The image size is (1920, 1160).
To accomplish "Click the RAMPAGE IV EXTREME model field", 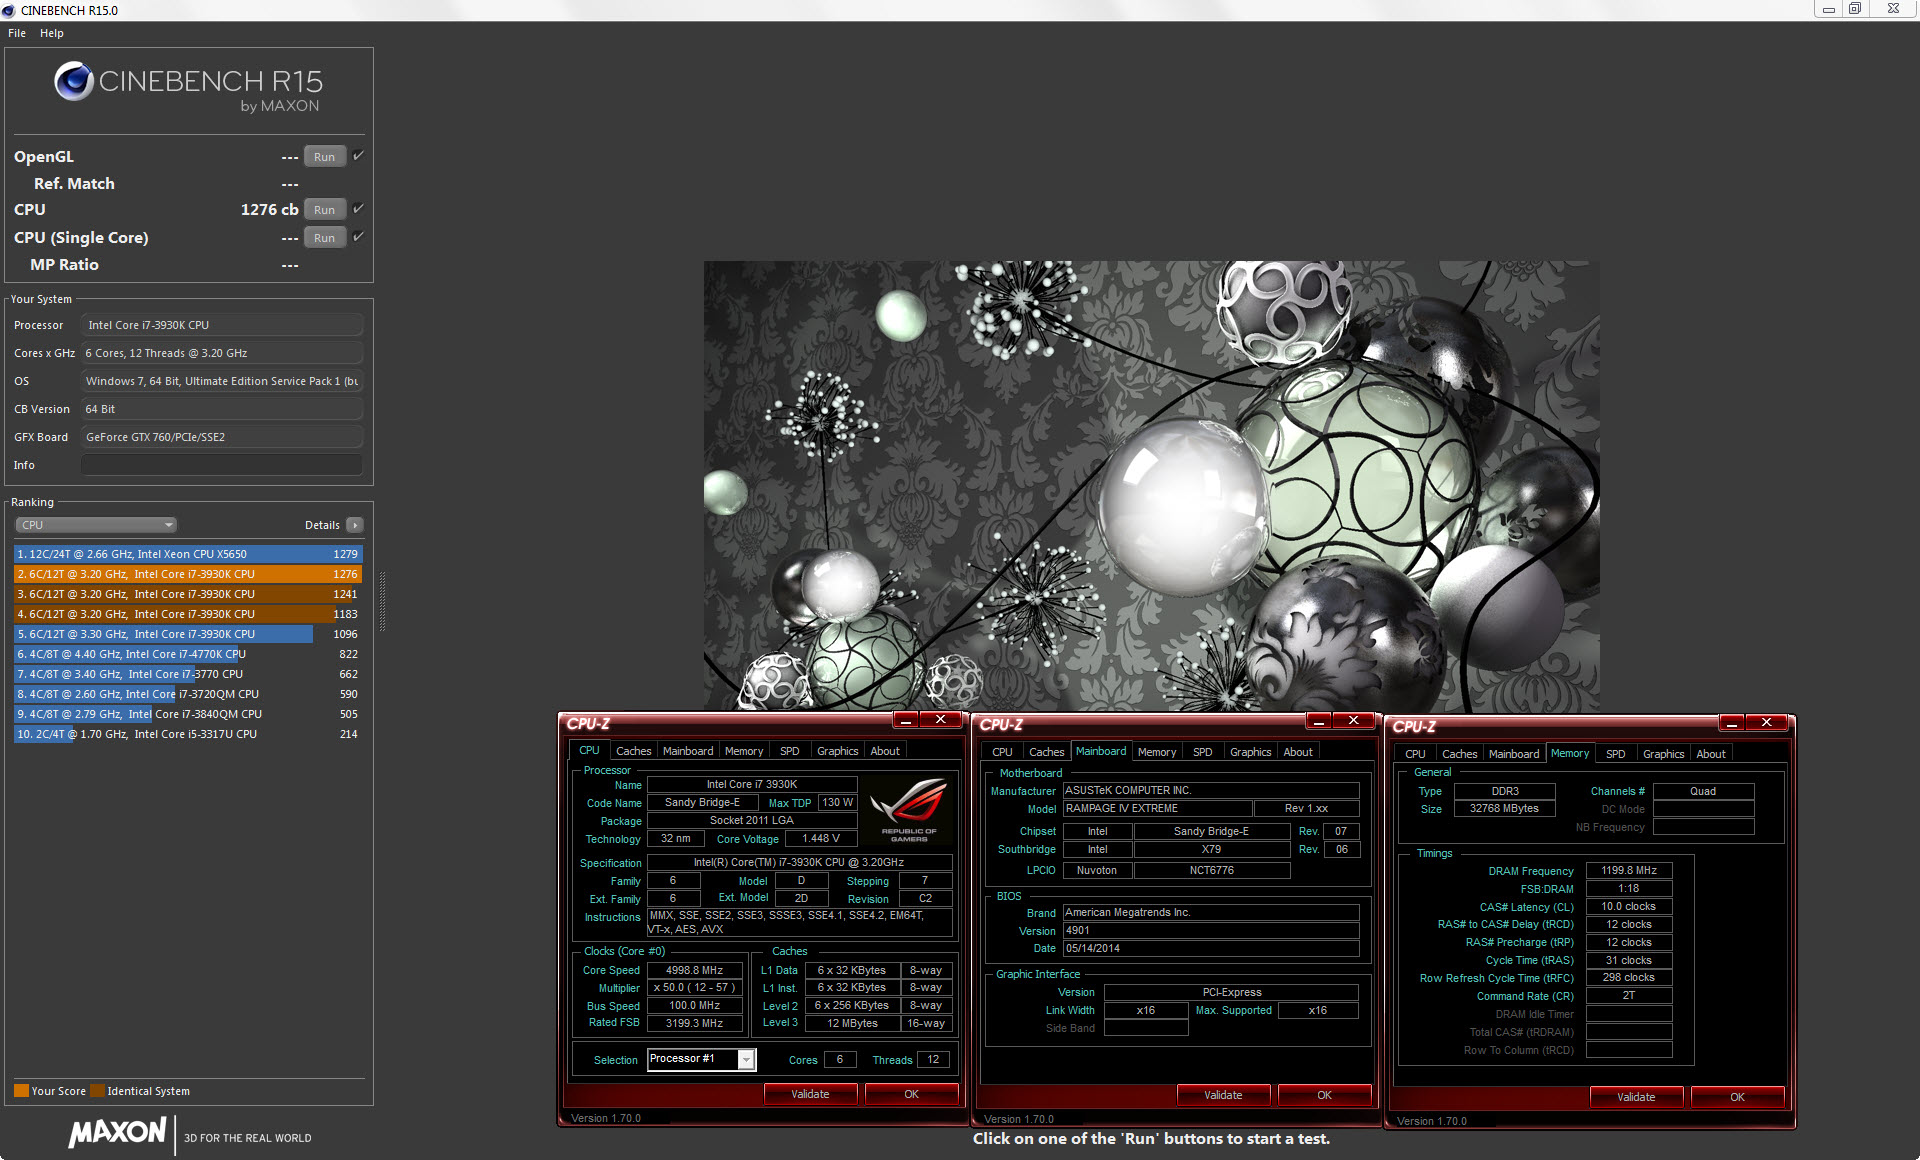I will pos(1157,809).
